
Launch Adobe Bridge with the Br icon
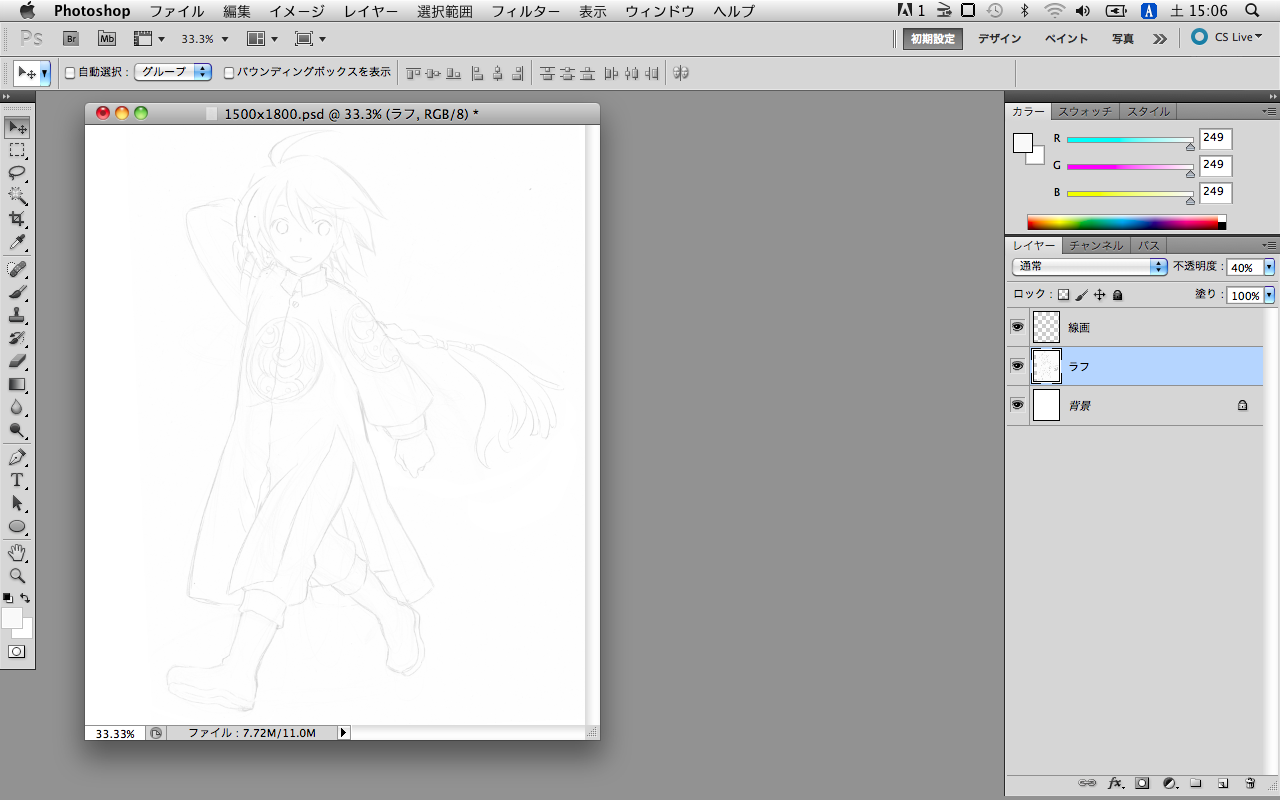click(71, 38)
